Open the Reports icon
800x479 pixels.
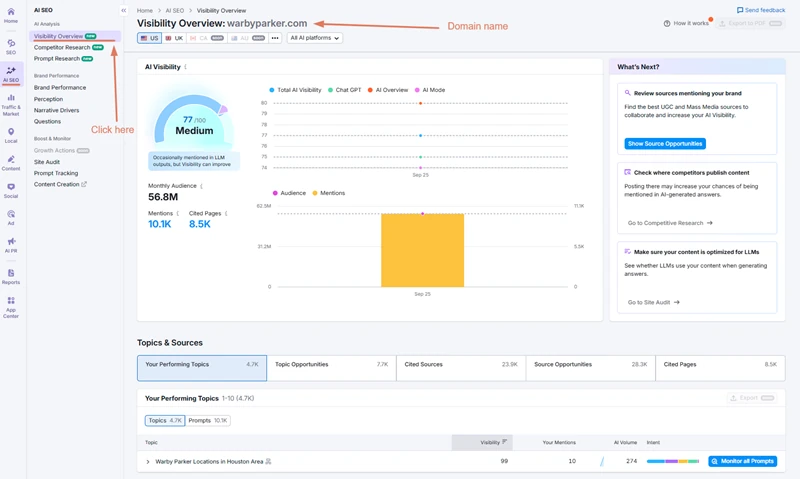click(11, 273)
